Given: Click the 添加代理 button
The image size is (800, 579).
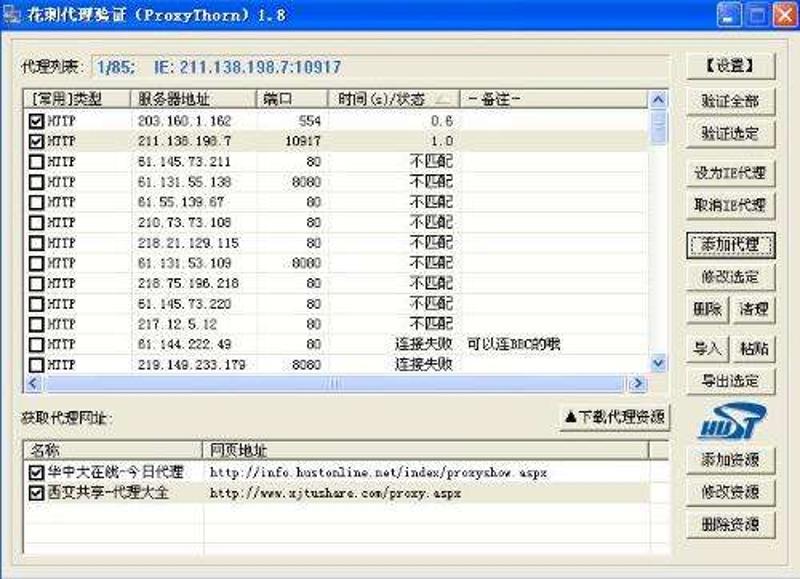Looking at the screenshot, I should 730,245.
